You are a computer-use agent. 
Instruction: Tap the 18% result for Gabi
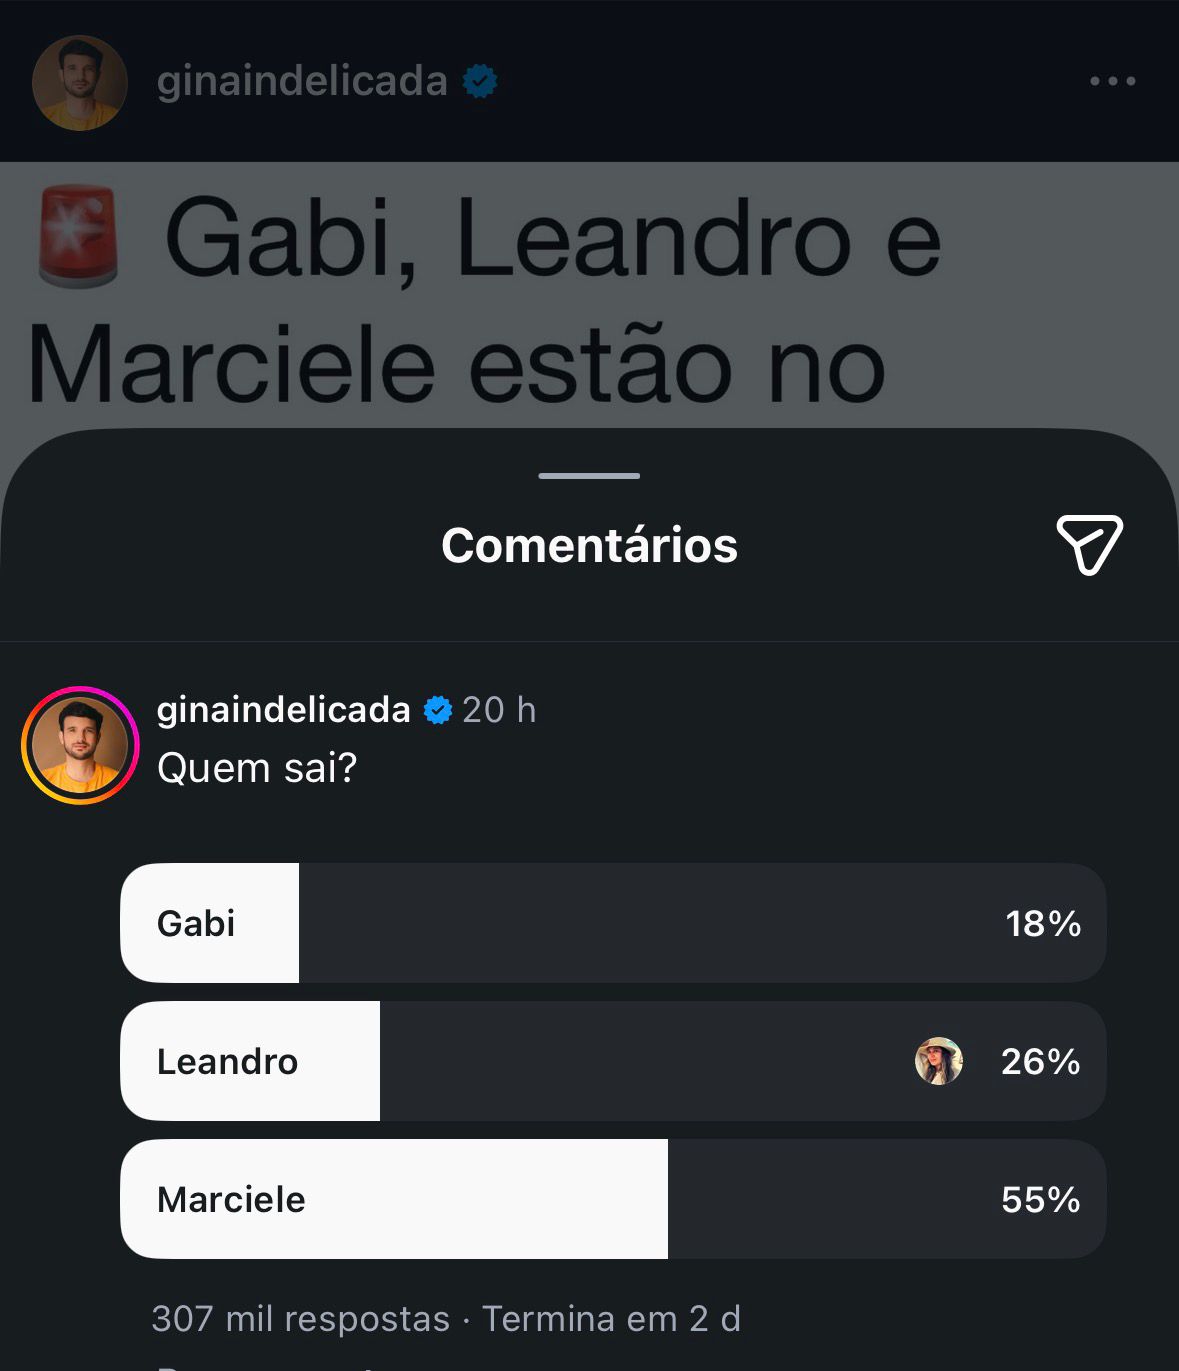pos(1043,923)
